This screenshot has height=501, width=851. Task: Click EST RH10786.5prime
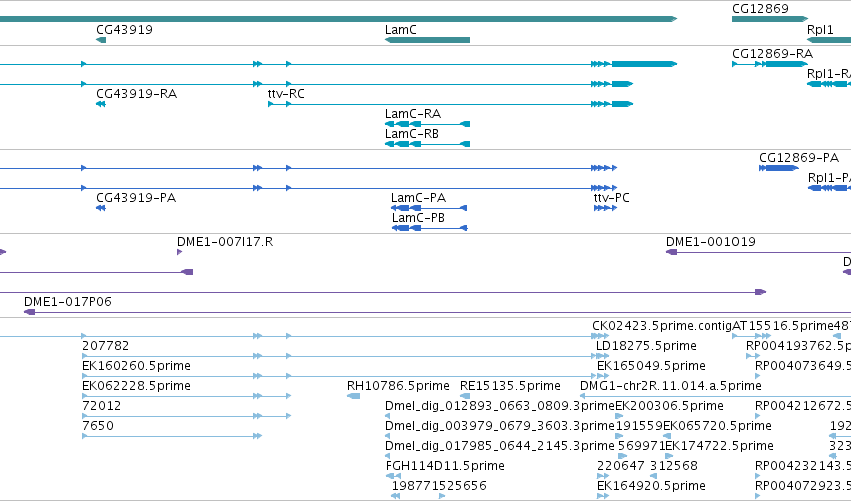(x=398, y=386)
